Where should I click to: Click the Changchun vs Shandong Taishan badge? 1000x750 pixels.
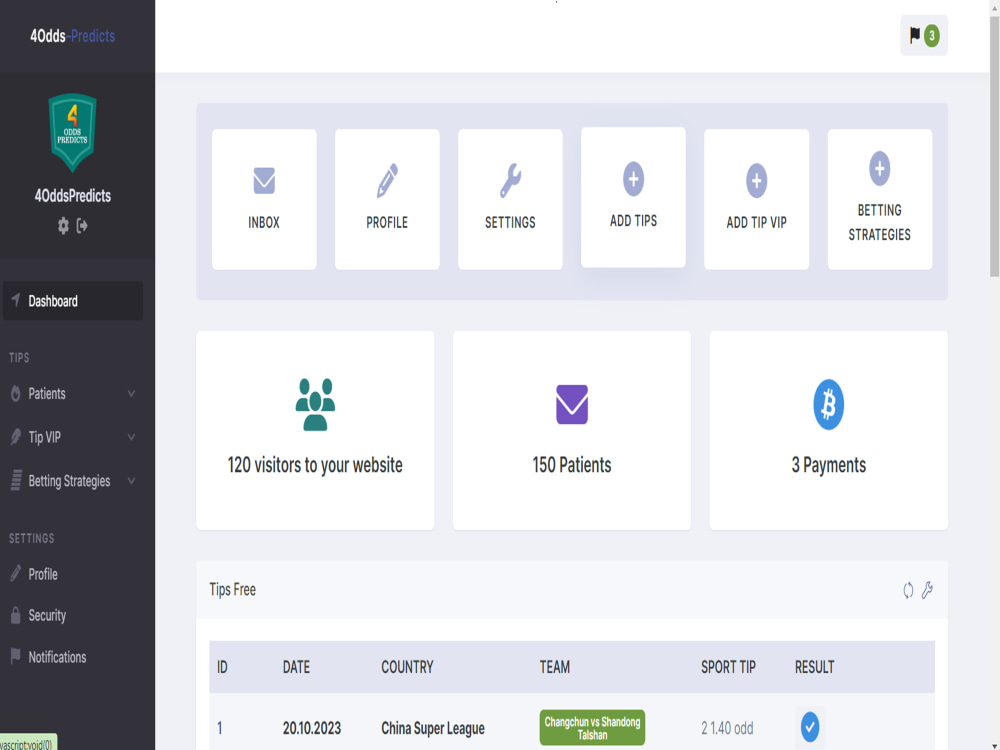[592, 728]
